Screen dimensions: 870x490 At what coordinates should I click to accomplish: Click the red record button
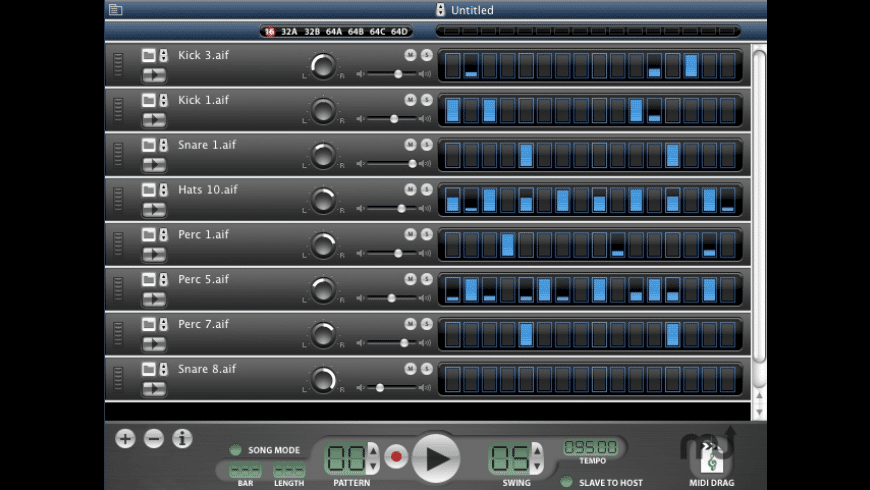click(x=396, y=456)
